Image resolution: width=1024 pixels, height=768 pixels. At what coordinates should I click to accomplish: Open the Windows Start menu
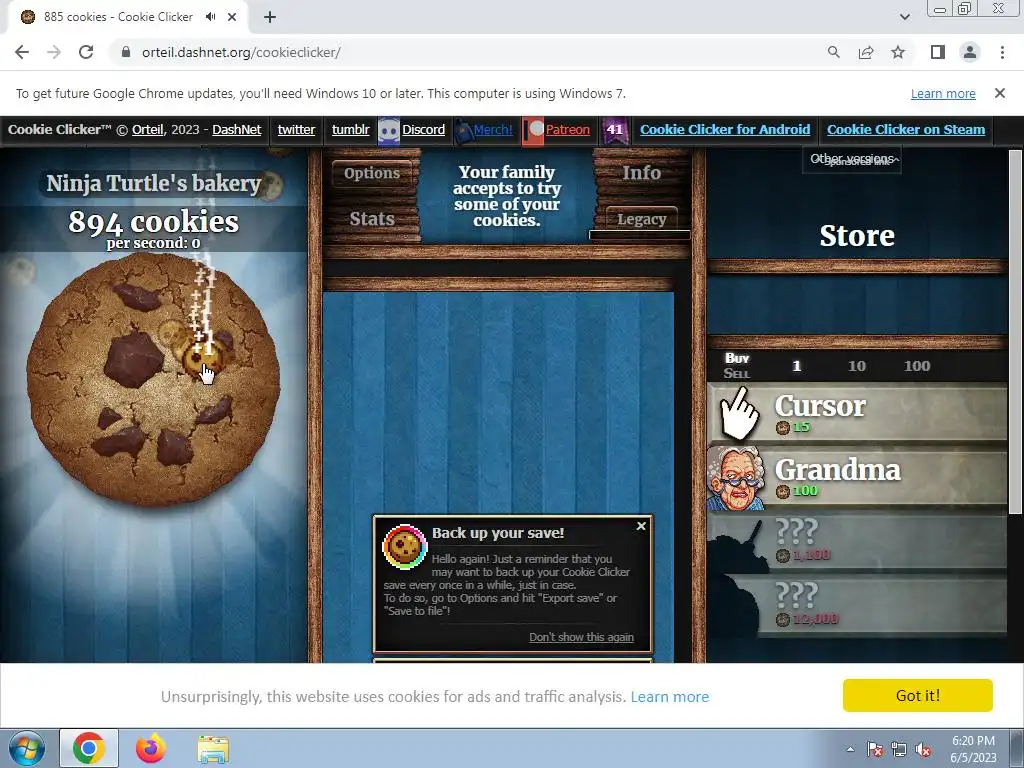(26, 748)
